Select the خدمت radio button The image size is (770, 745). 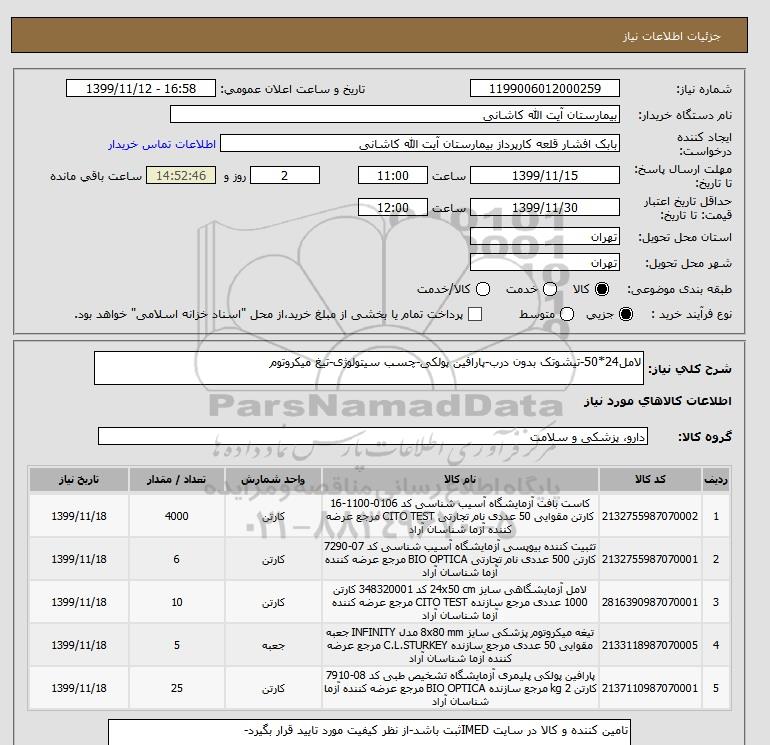[x=550, y=289]
